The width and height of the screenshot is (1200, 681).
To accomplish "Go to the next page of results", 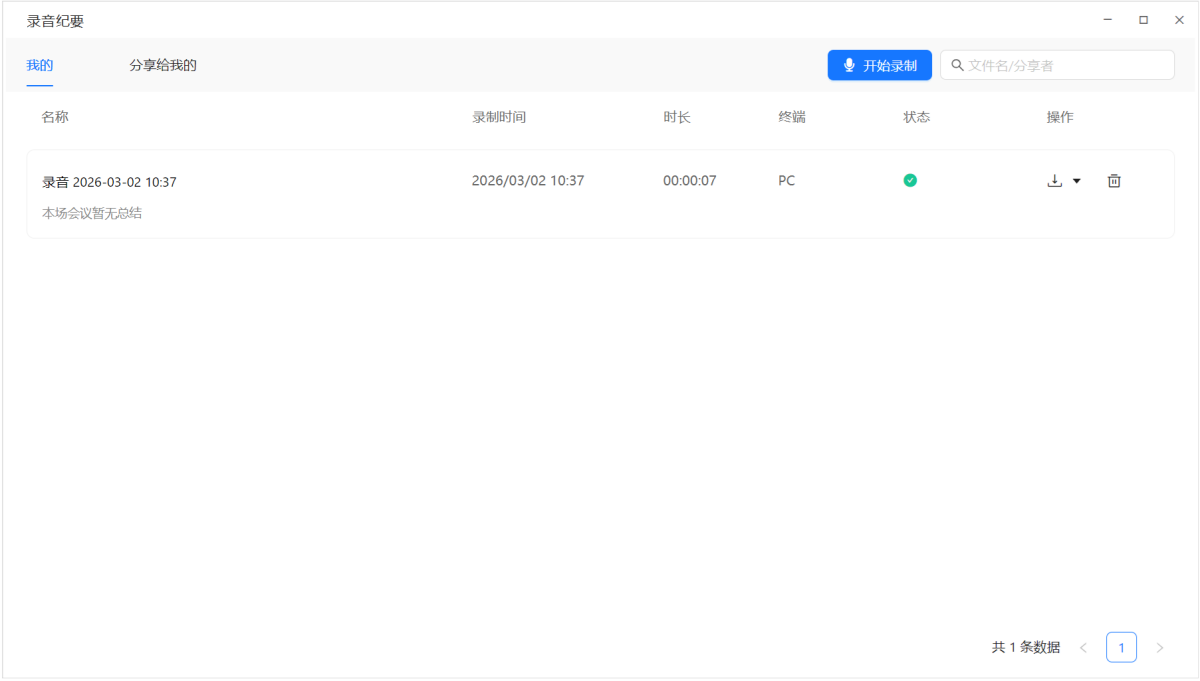I will (1160, 648).
